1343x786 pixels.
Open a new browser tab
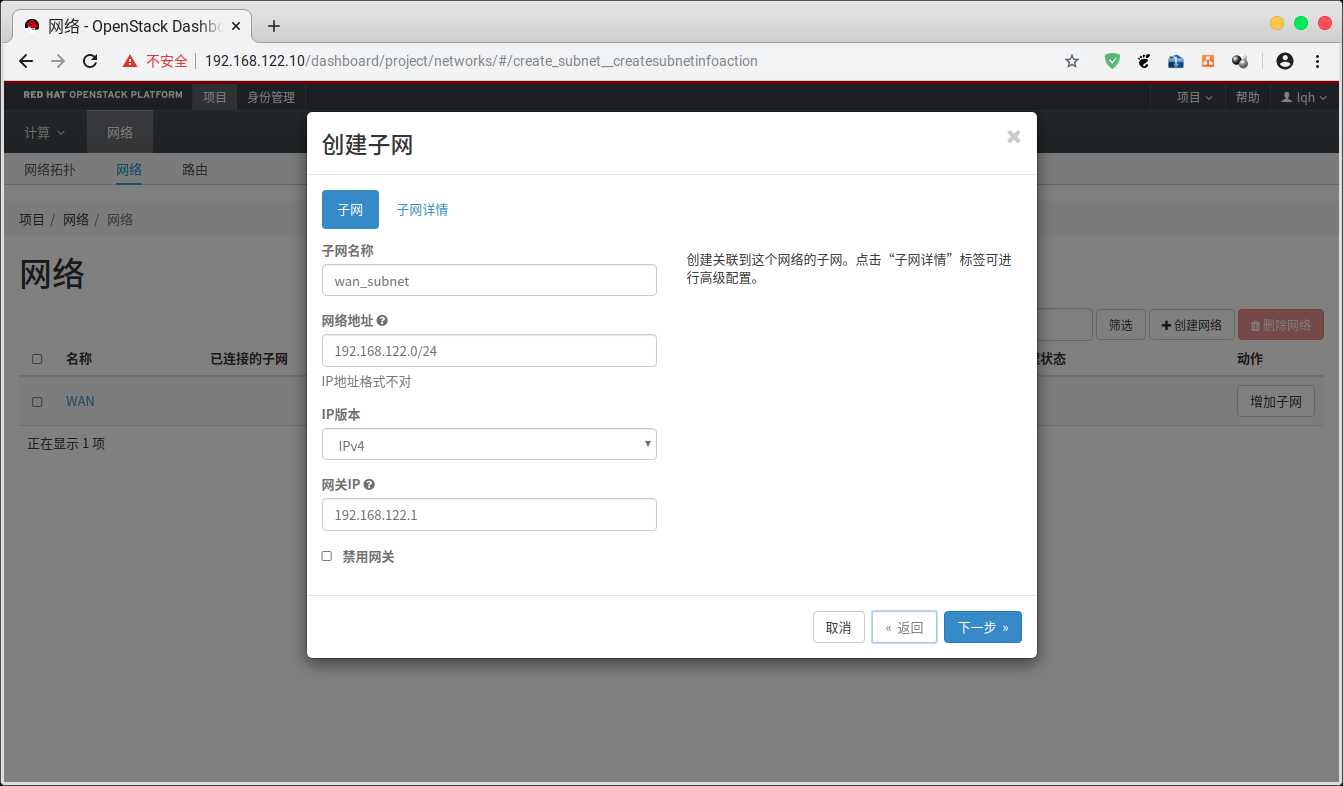click(x=274, y=26)
